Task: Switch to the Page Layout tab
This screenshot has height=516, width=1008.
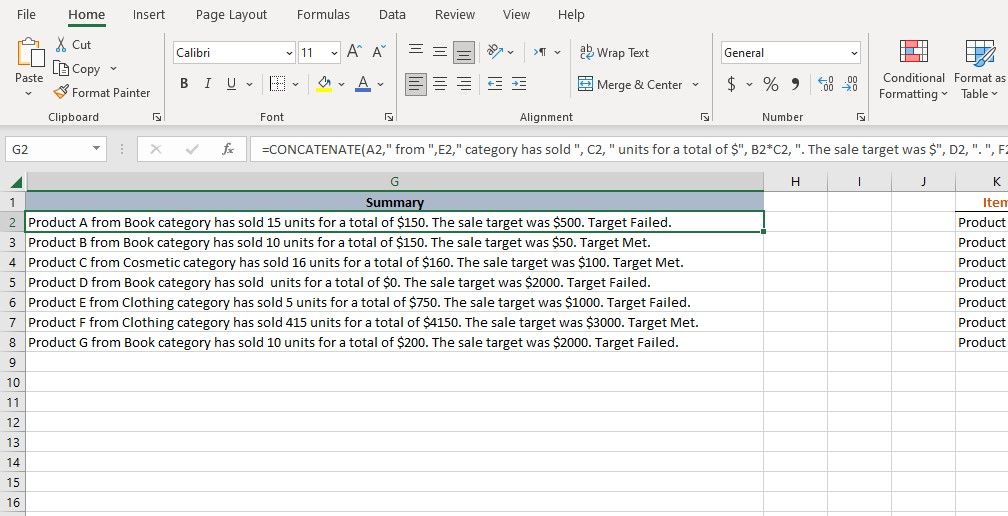Action: pyautogui.click(x=231, y=14)
